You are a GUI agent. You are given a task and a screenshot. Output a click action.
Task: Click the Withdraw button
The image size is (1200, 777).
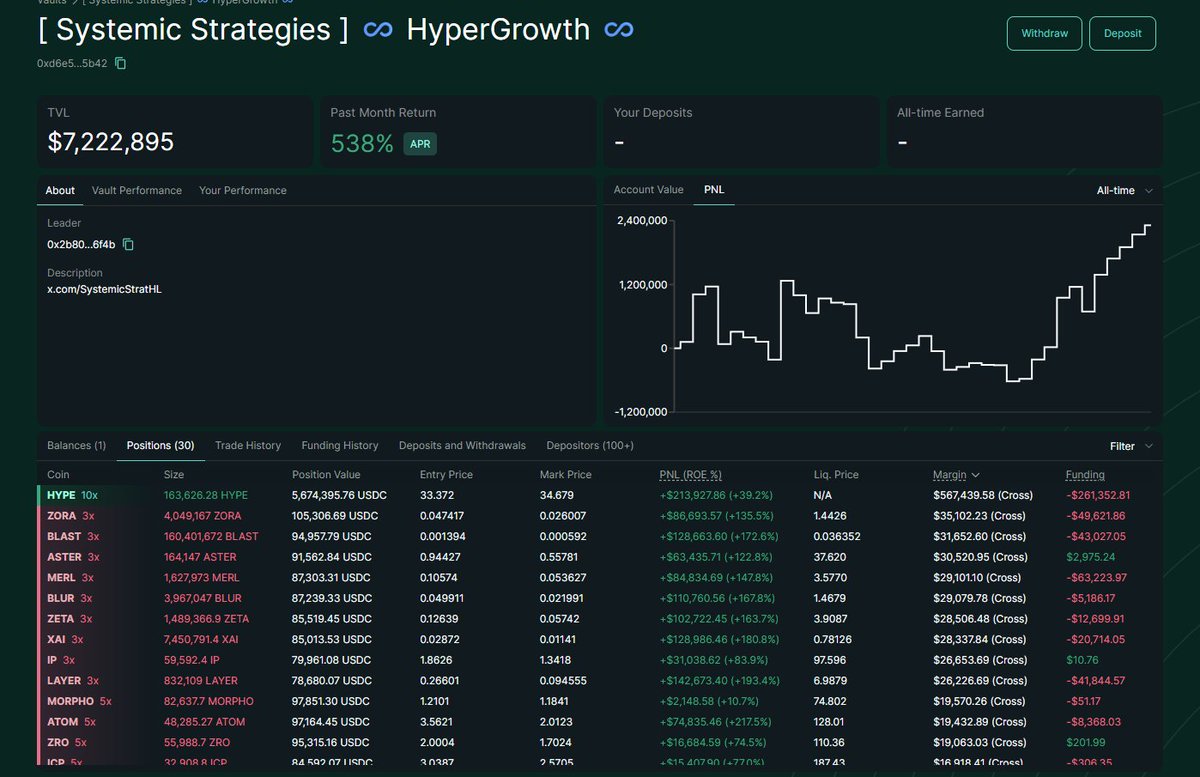click(x=1044, y=33)
